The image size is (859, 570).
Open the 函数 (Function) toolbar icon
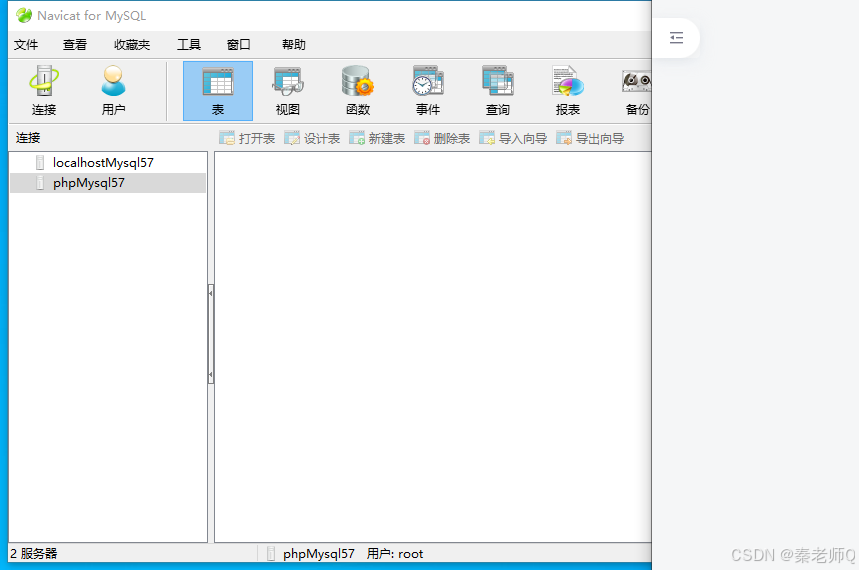(x=358, y=90)
